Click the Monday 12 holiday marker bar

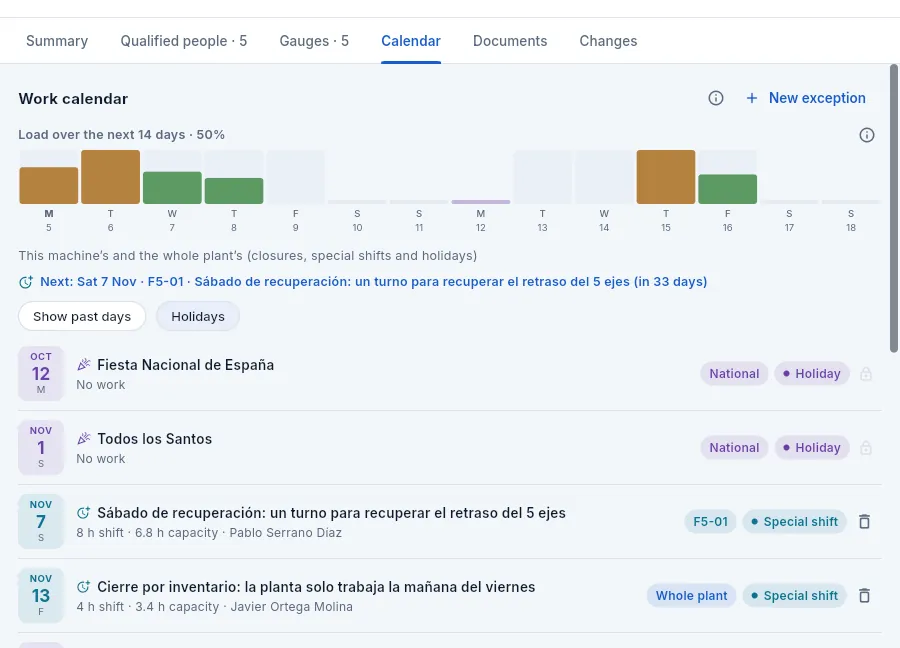tap(481, 202)
